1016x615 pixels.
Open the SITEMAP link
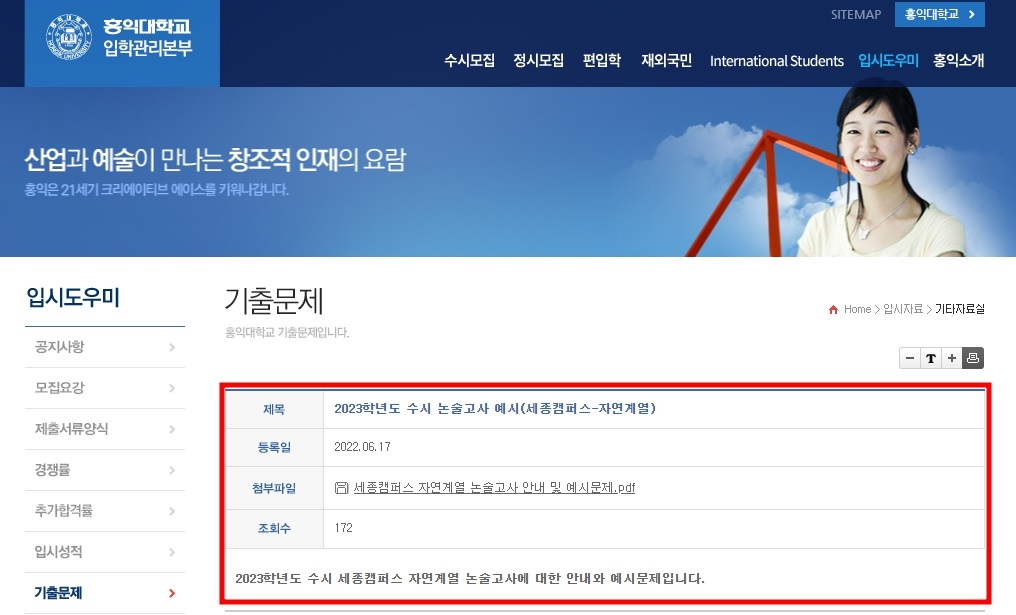pyautogui.click(x=856, y=14)
